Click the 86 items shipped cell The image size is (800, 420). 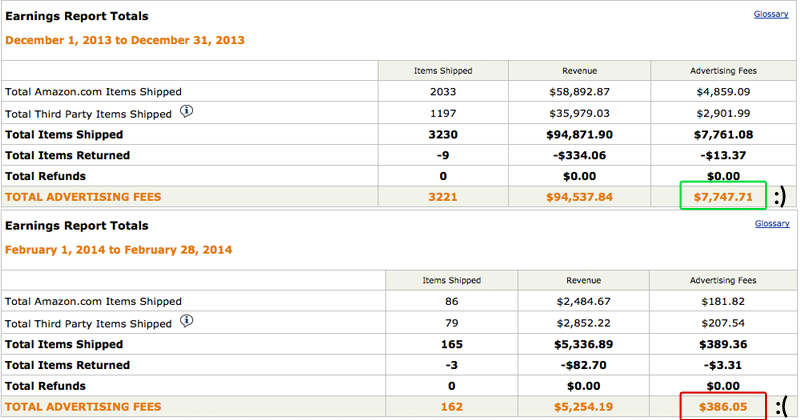point(452,302)
